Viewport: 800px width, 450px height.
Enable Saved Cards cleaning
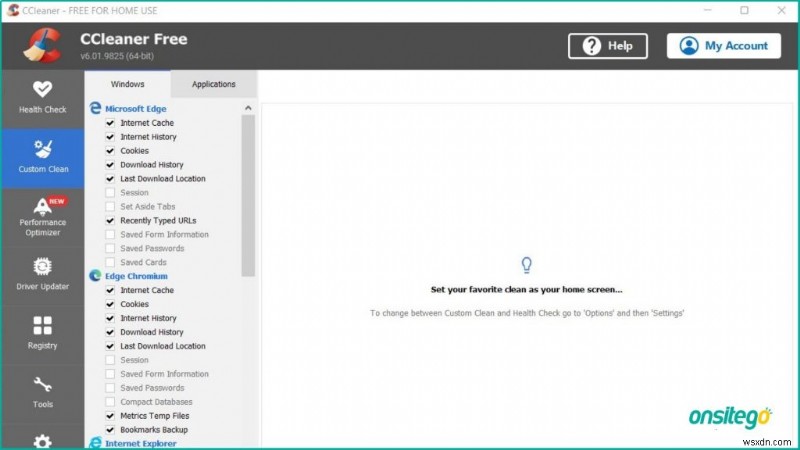point(110,262)
